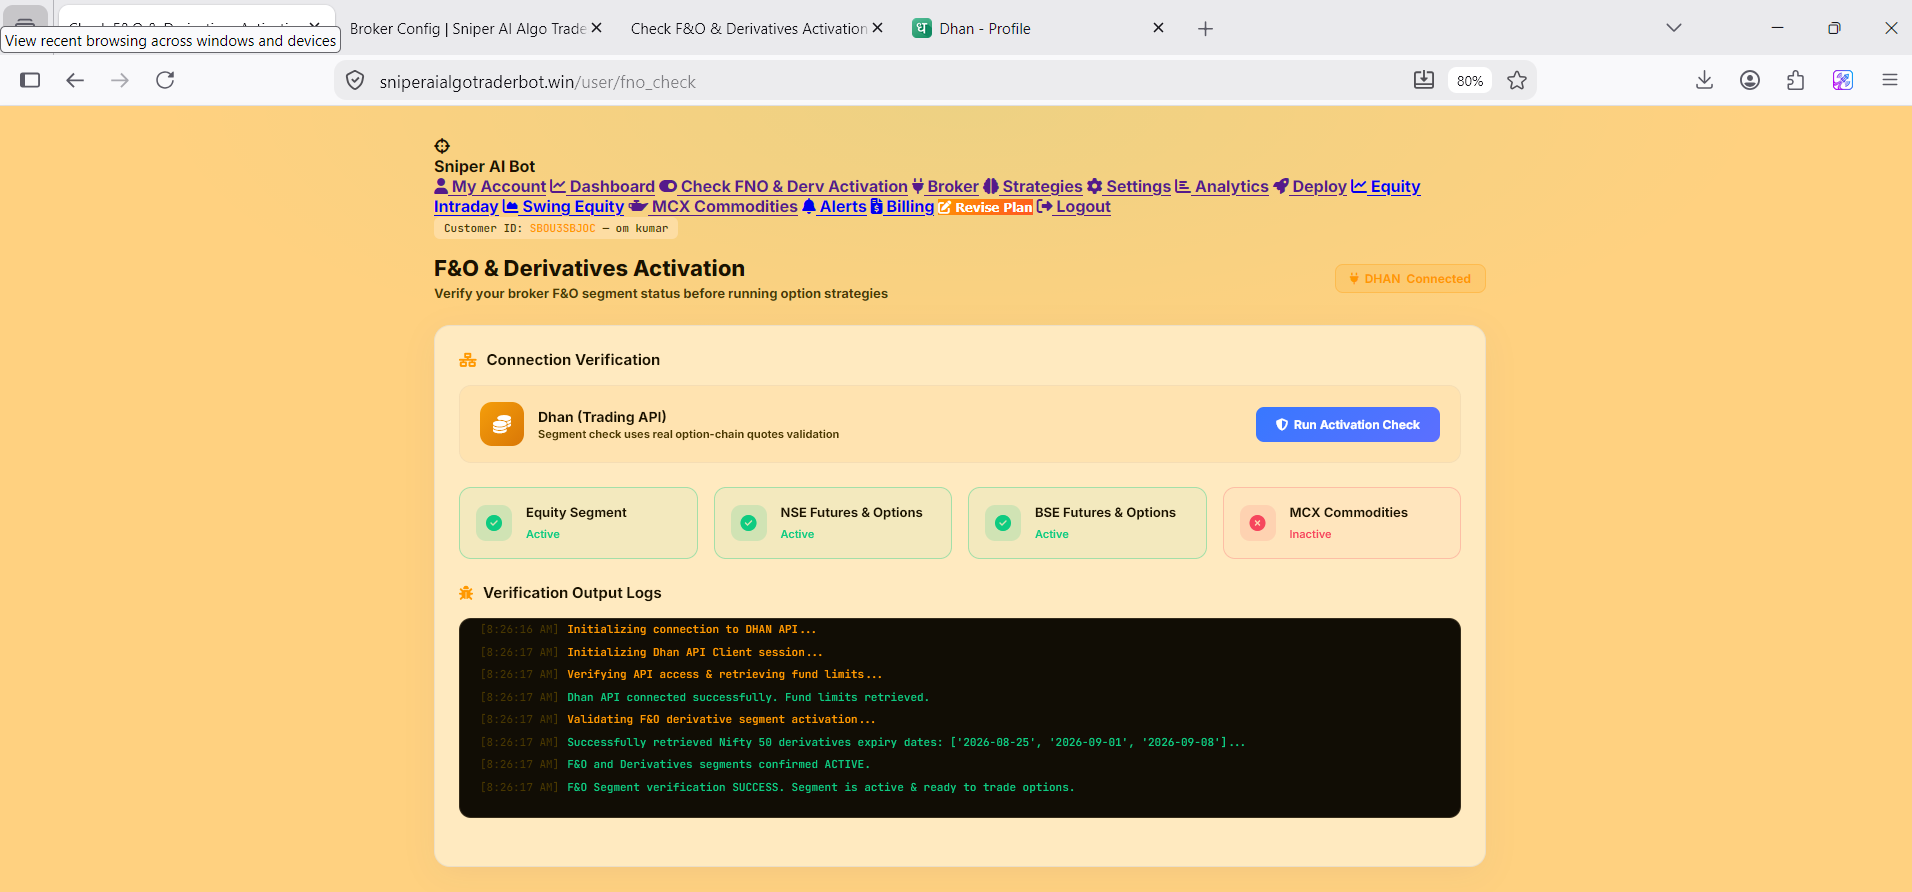This screenshot has height=892, width=1912.
Task: Click the Sniper AI Bot crosshair logo
Action: click(x=442, y=146)
